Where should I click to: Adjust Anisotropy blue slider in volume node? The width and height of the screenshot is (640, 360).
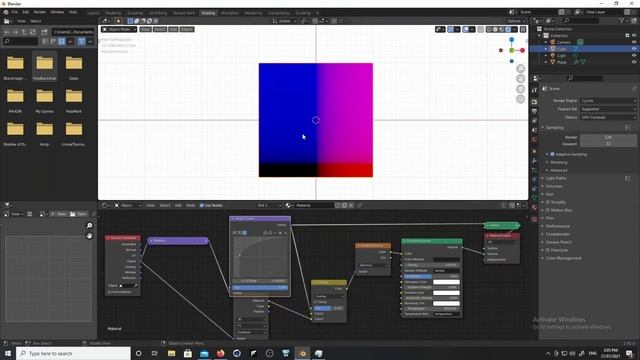[431, 276]
